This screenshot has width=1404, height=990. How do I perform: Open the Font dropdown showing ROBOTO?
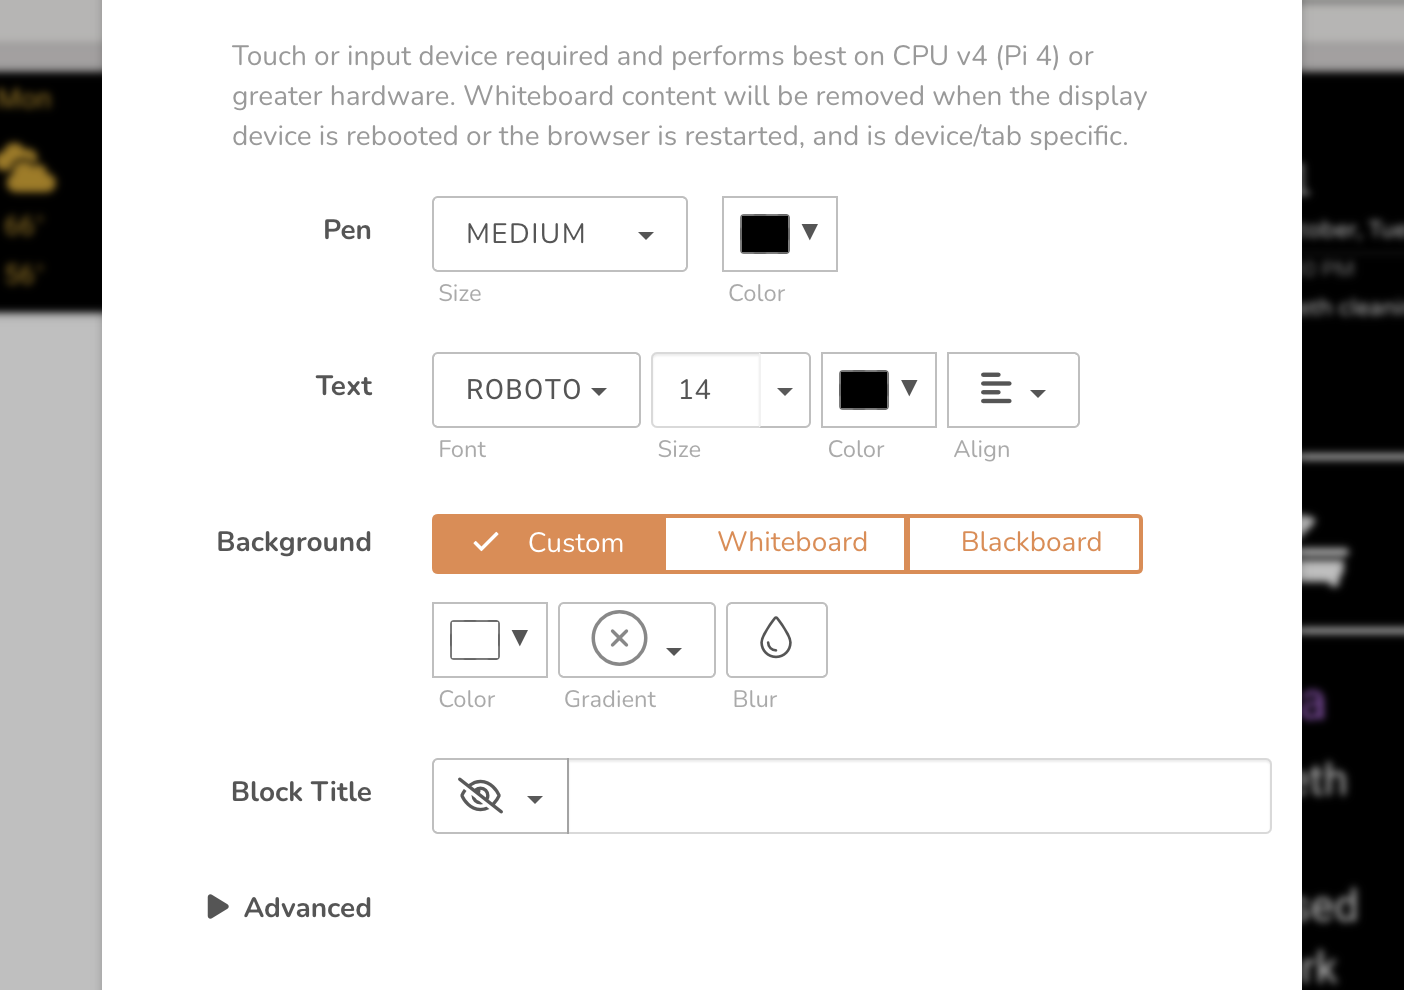pyautogui.click(x=535, y=390)
